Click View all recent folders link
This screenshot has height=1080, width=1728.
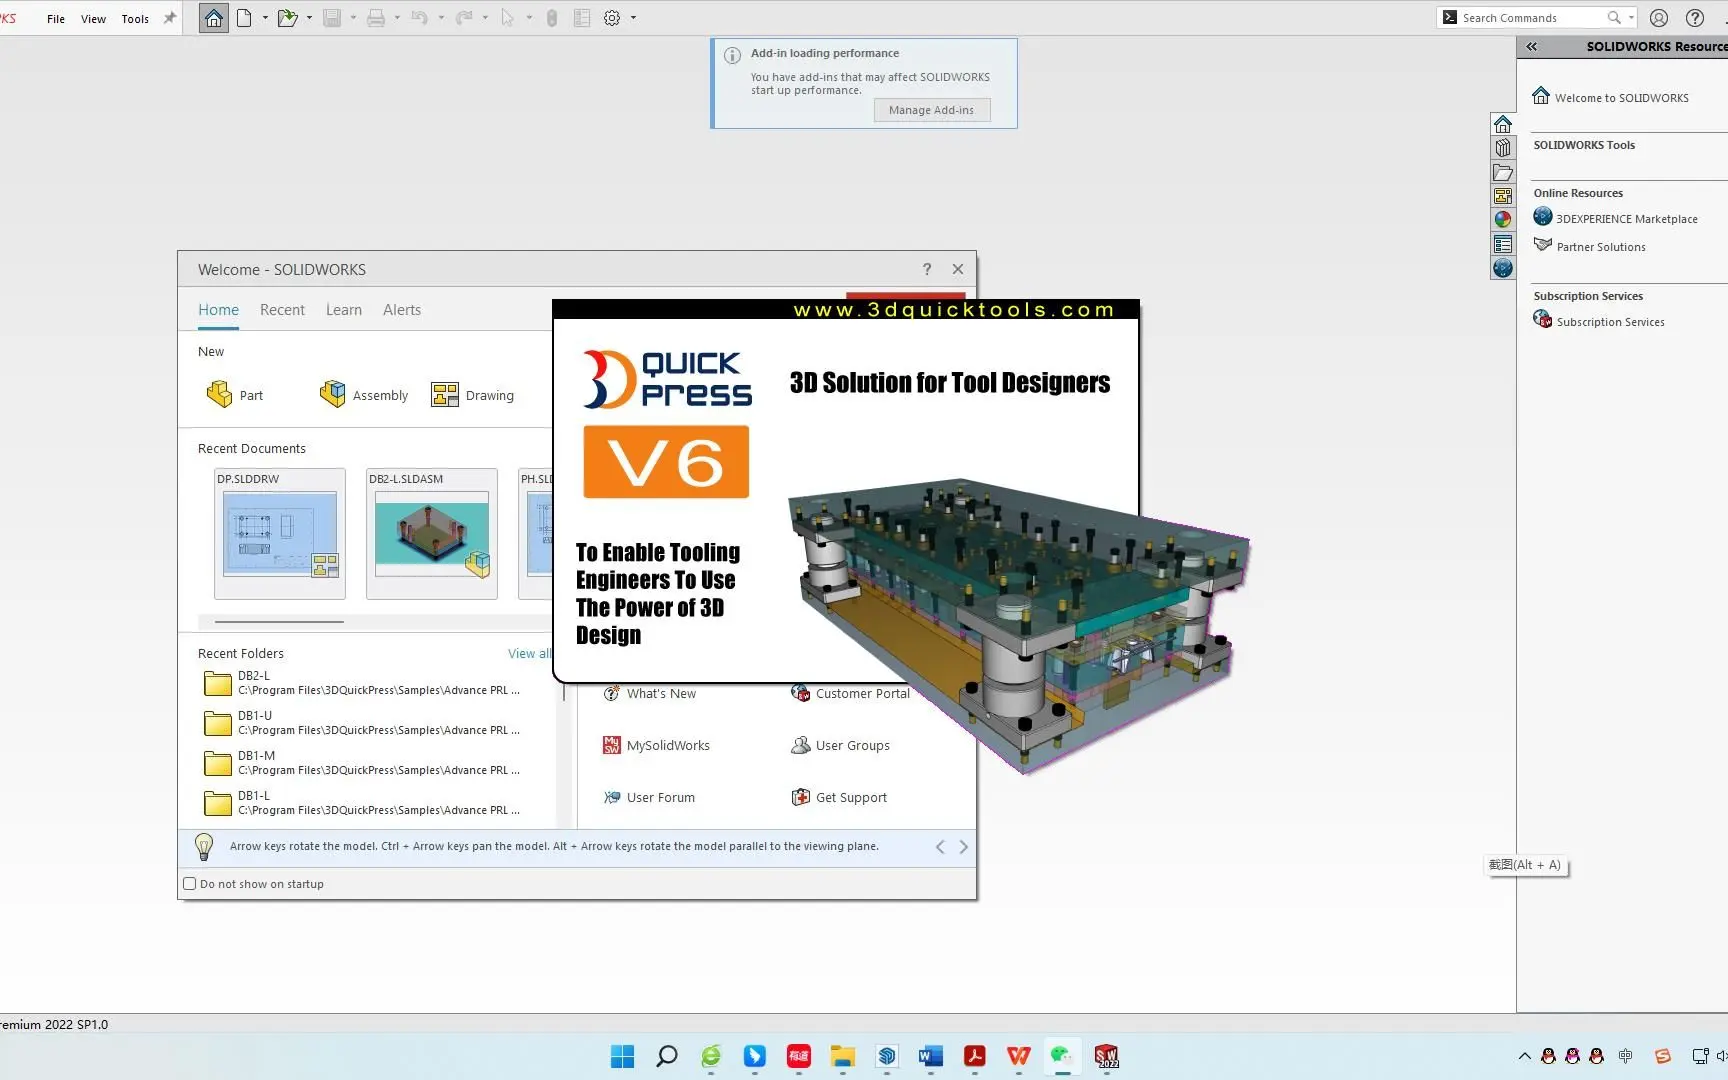(529, 653)
